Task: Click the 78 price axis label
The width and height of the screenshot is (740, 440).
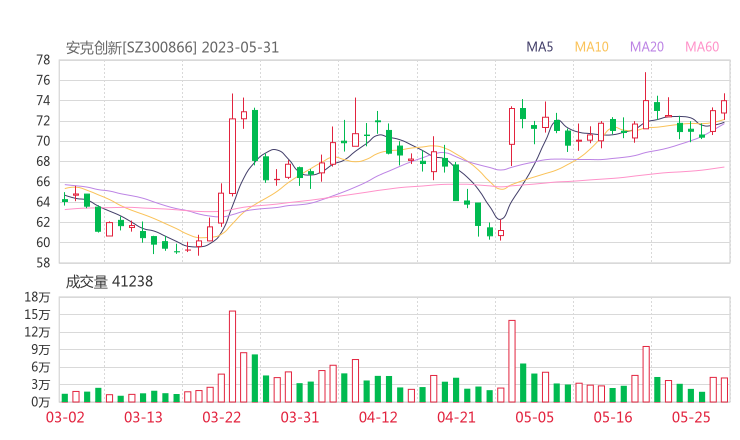Action: tap(43, 60)
